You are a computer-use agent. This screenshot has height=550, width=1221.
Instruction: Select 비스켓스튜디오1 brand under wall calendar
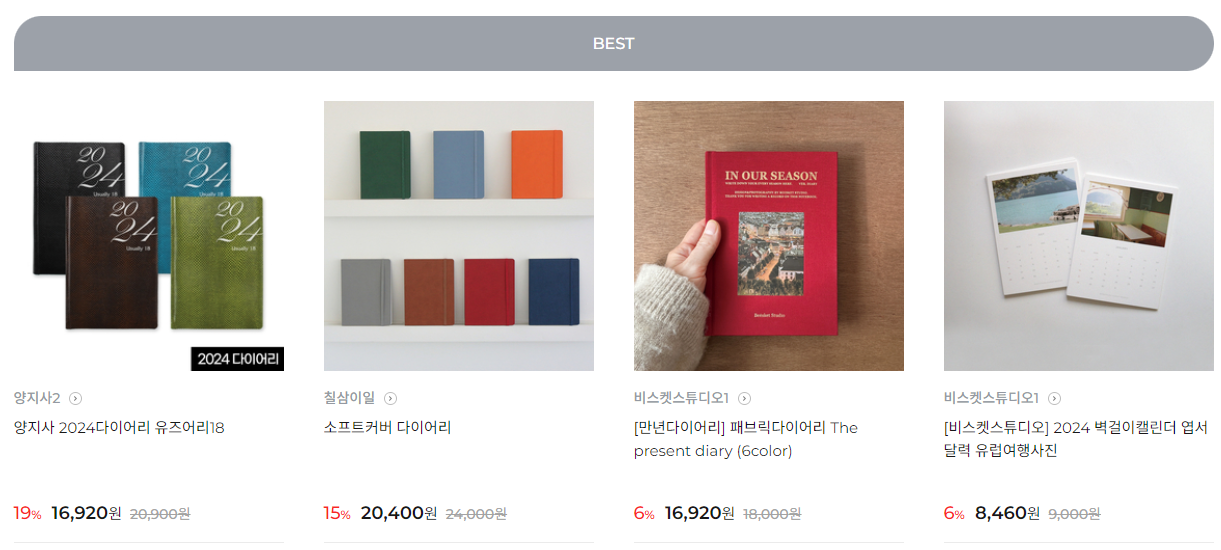992,398
